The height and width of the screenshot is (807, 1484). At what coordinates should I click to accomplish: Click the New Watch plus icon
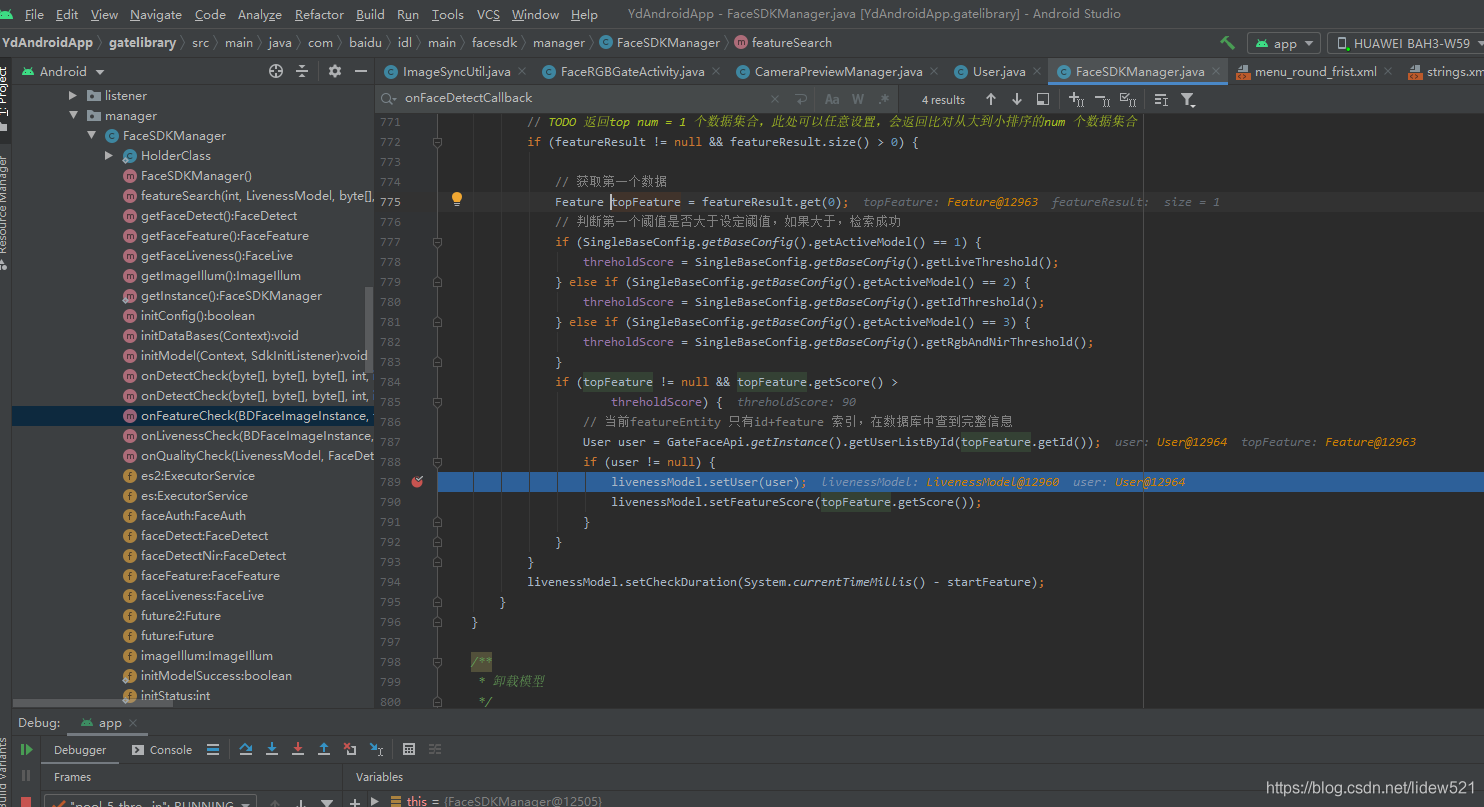[354, 801]
